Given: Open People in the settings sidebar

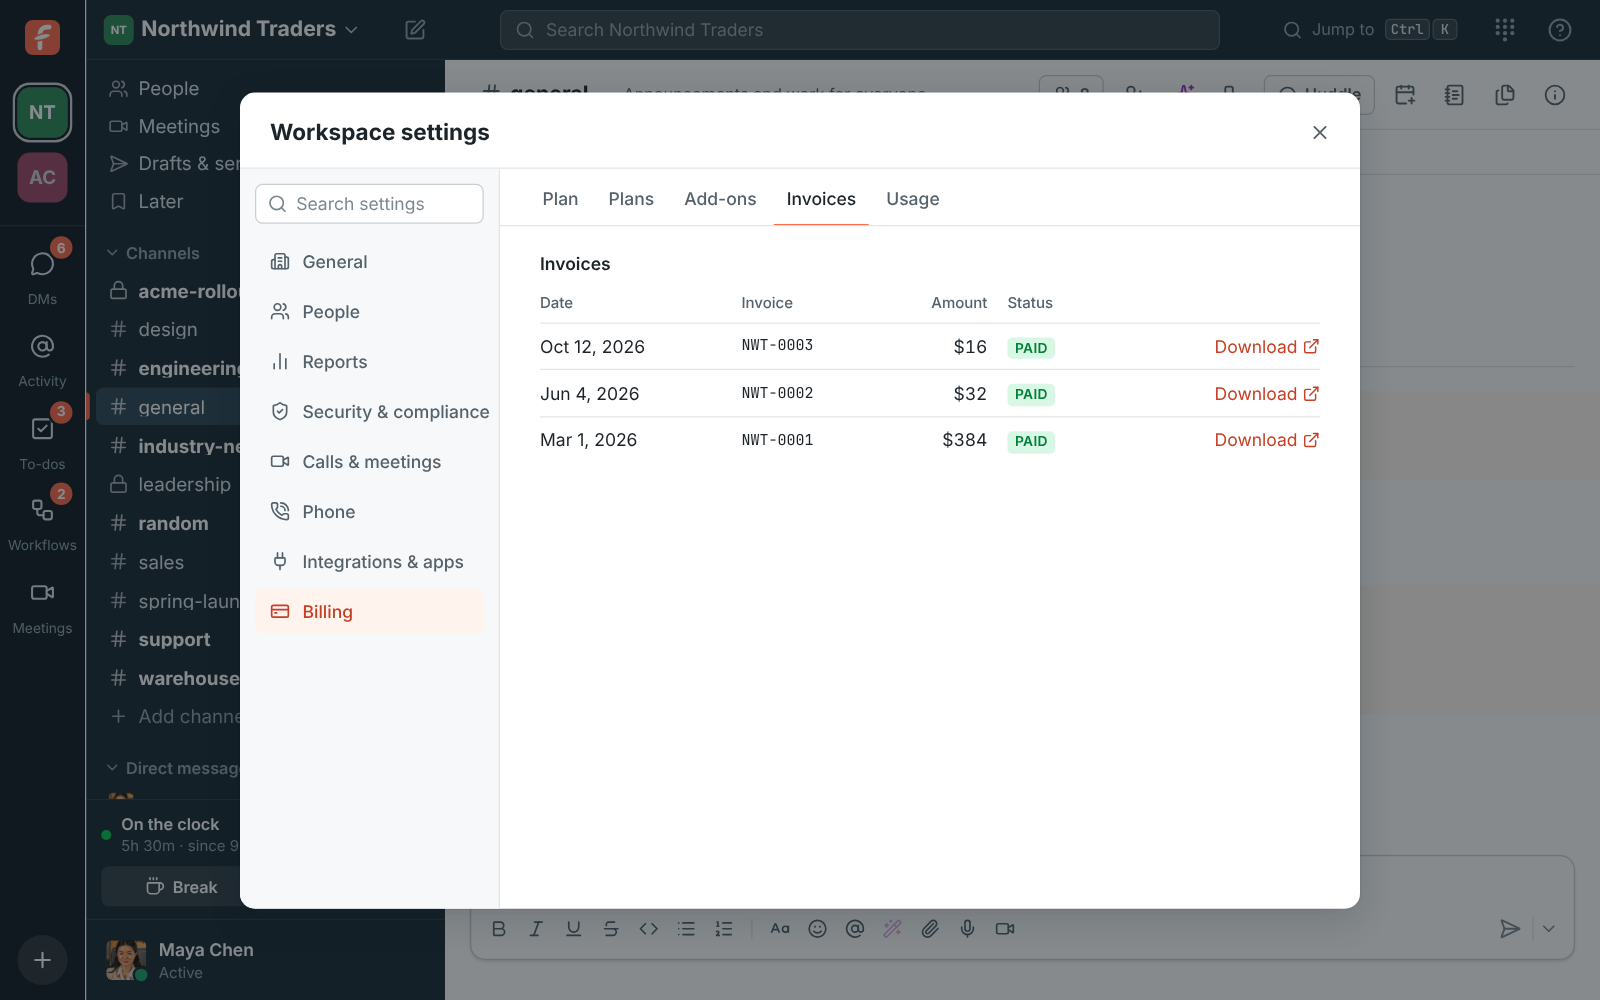Looking at the screenshot, I should click(x=369, y=312).
